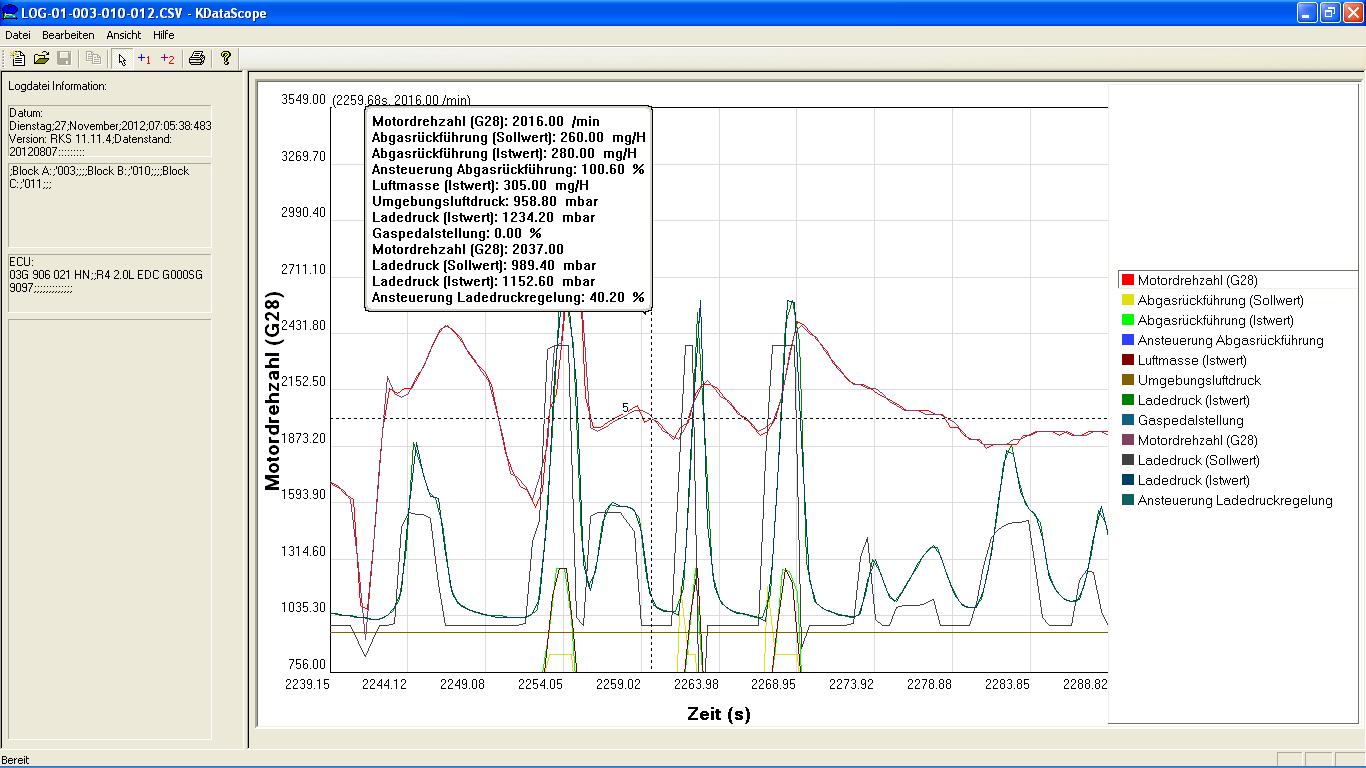
Task: Click the greyed-out Copy icon
Action: coord(93,58)
